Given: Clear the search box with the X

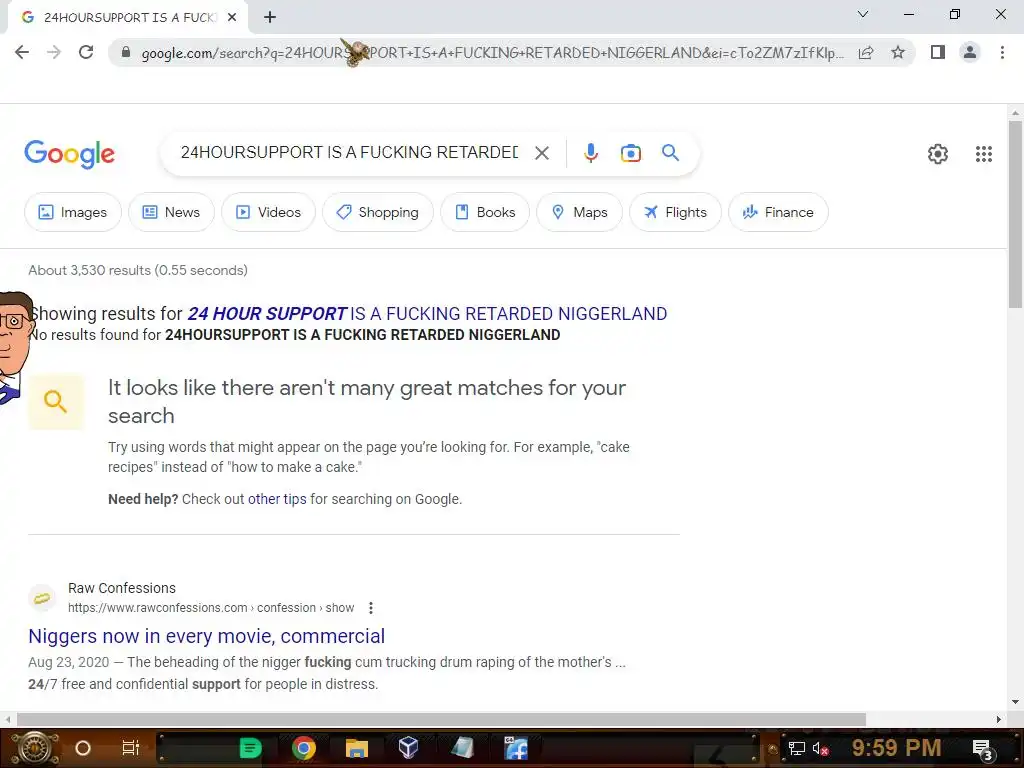Looking at the screenshot, I should (541, 153).
